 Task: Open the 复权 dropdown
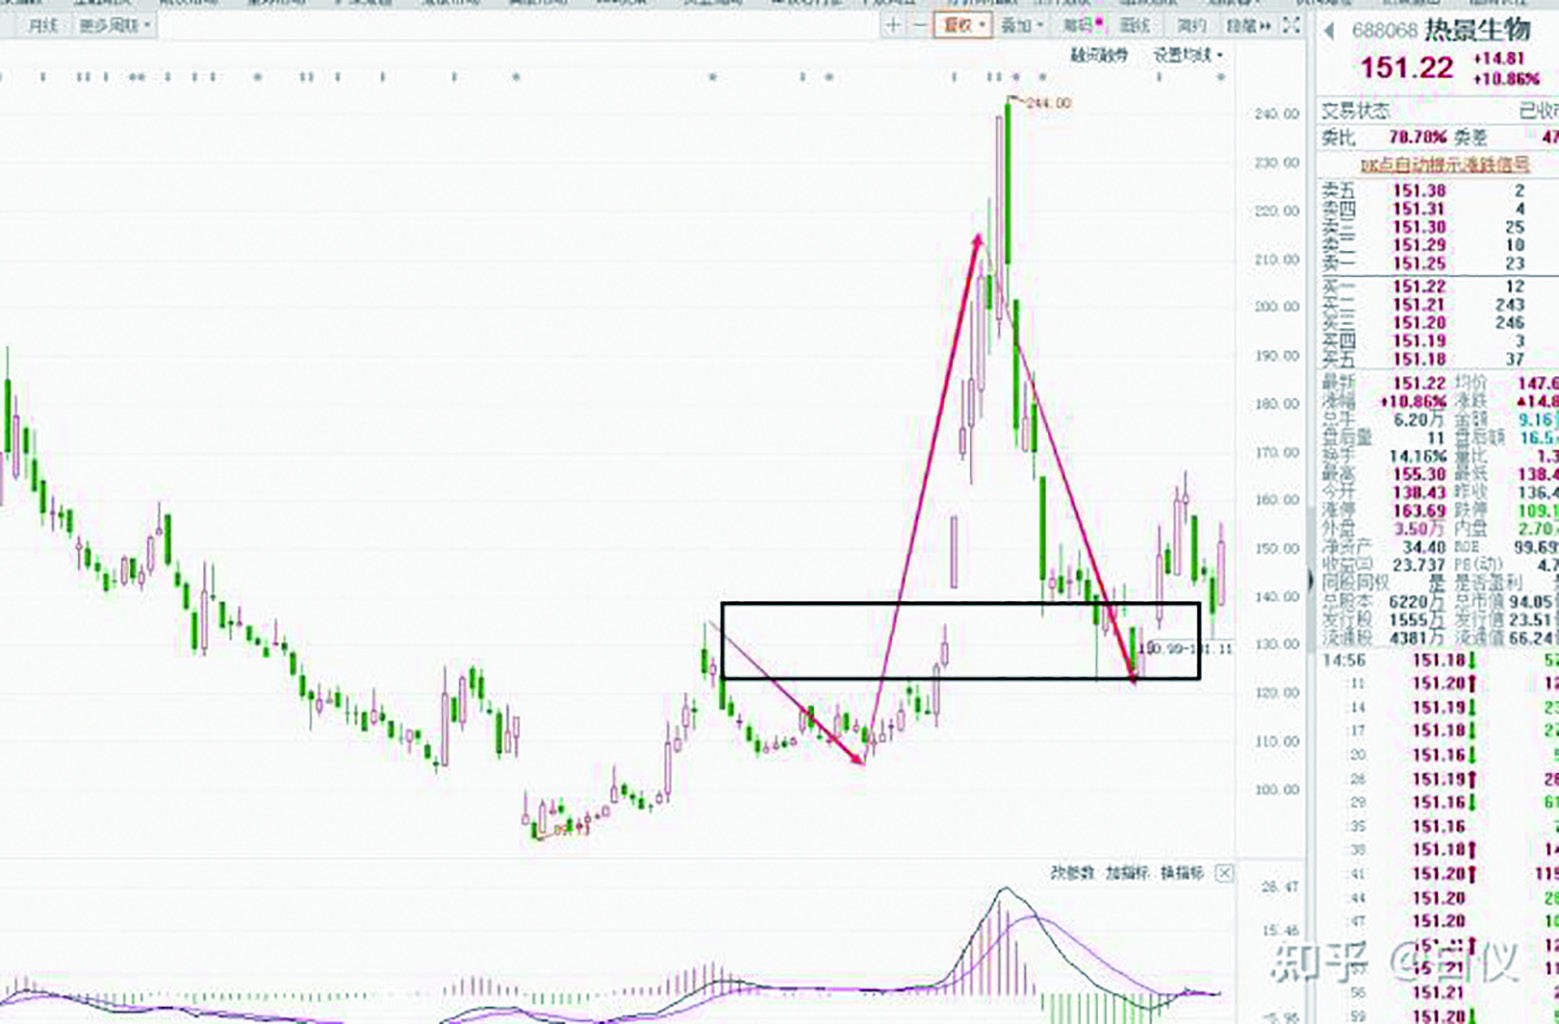click(x=963, y=25)
